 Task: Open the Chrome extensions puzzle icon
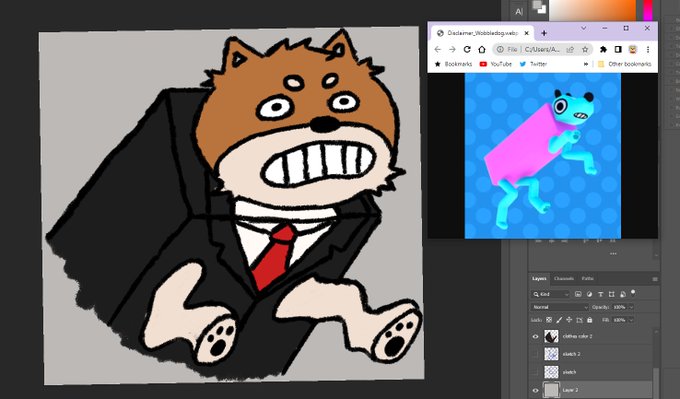[603, 49]
